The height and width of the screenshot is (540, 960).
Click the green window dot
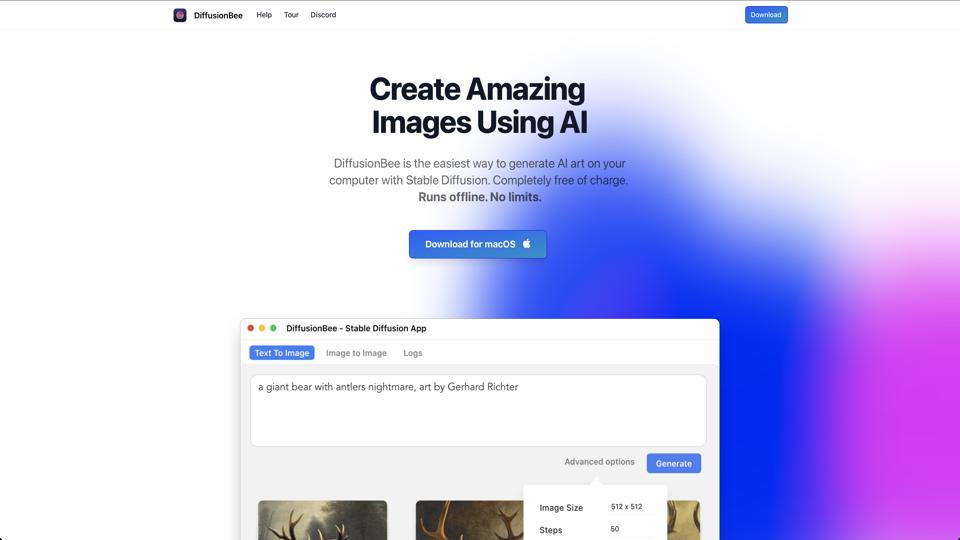coord(273,328)
